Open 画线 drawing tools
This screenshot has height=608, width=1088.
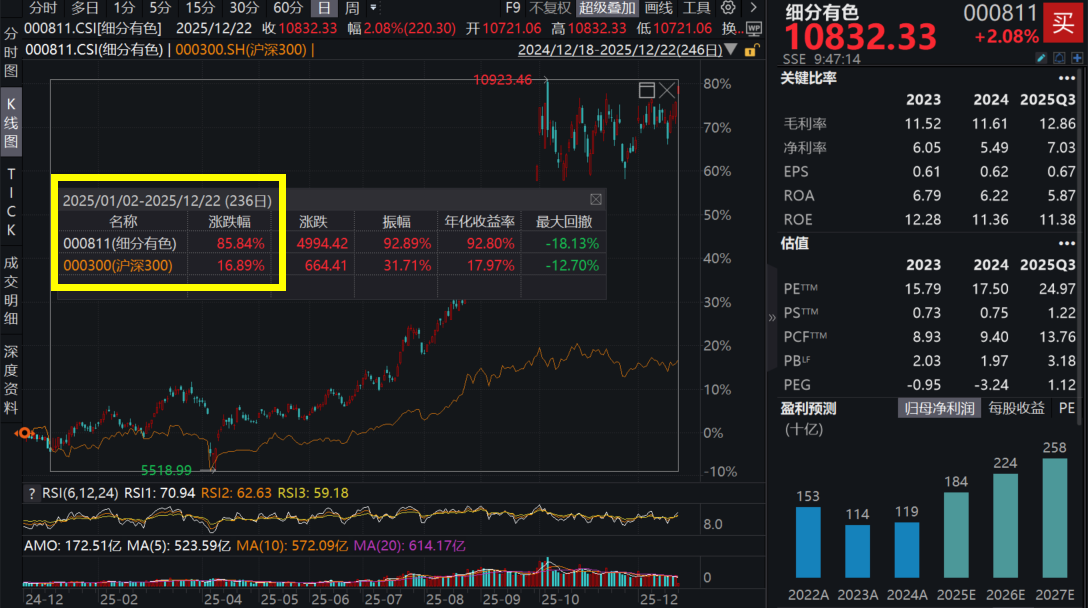658,8
